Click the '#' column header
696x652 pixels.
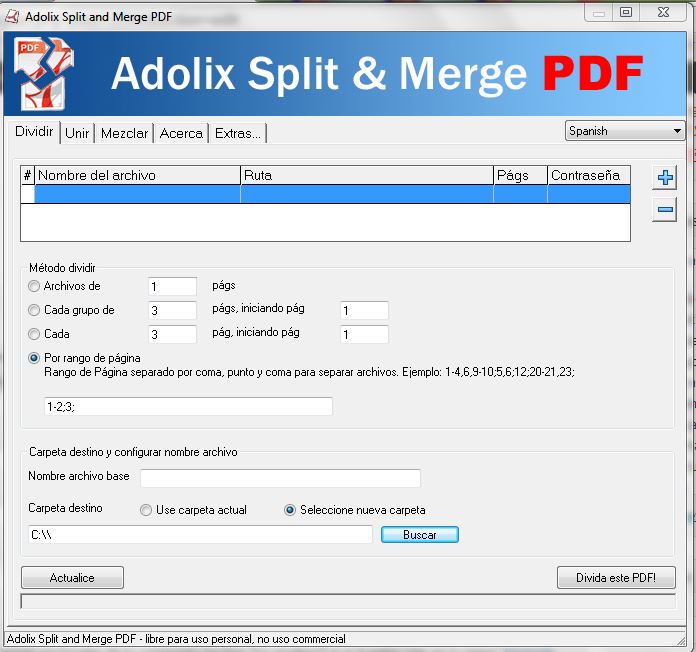point(28,175)
